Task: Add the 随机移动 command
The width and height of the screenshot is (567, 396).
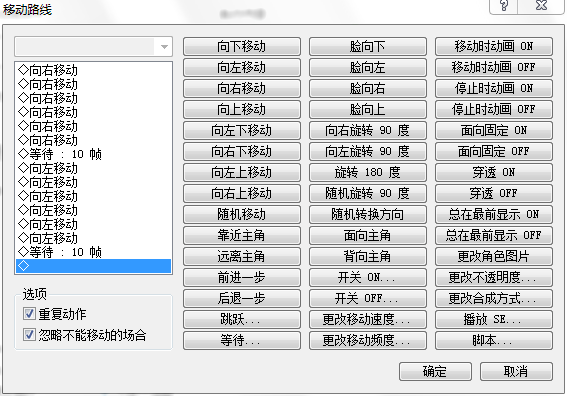Action: [242, 214]
